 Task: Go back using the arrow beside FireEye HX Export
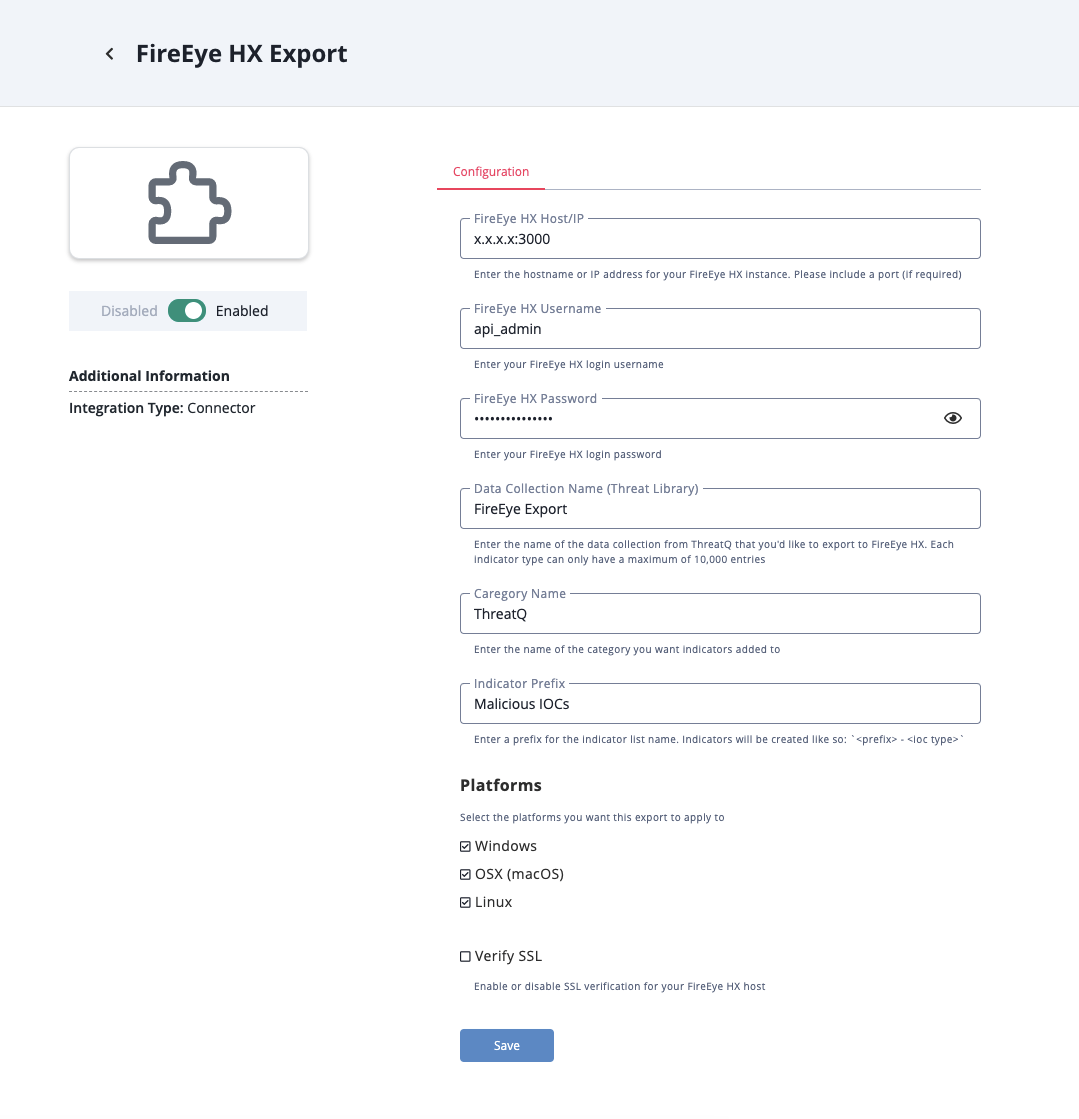click(x=109, y=54)
